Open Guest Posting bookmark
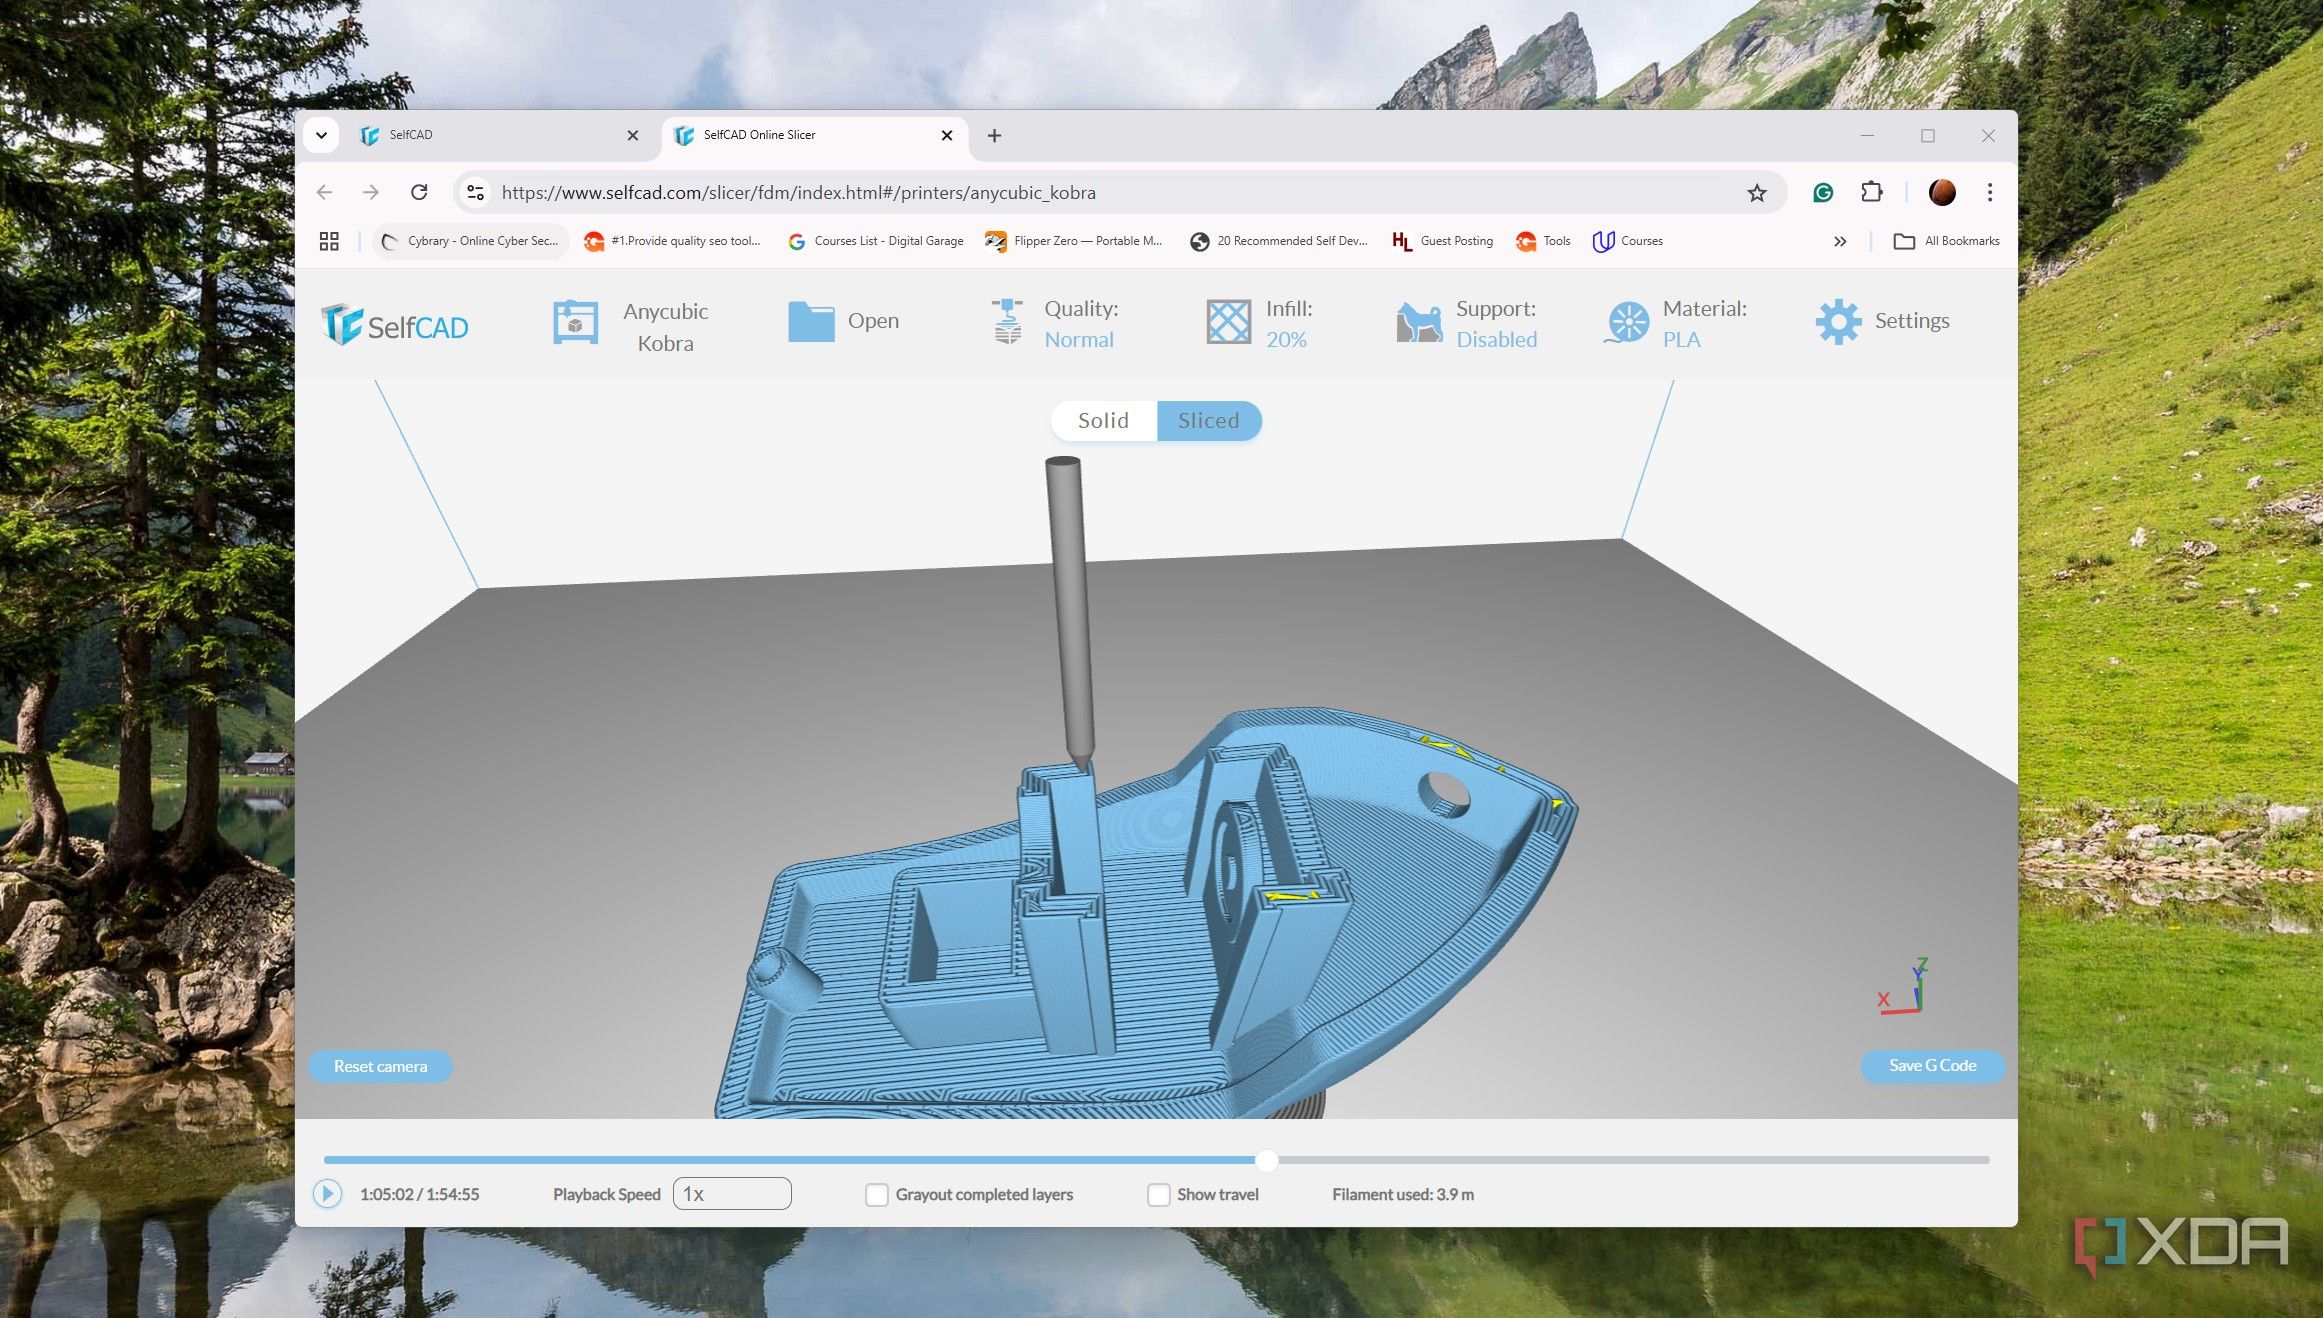This screenshot has height=1318, width=2323. [x=1443, y=241]
